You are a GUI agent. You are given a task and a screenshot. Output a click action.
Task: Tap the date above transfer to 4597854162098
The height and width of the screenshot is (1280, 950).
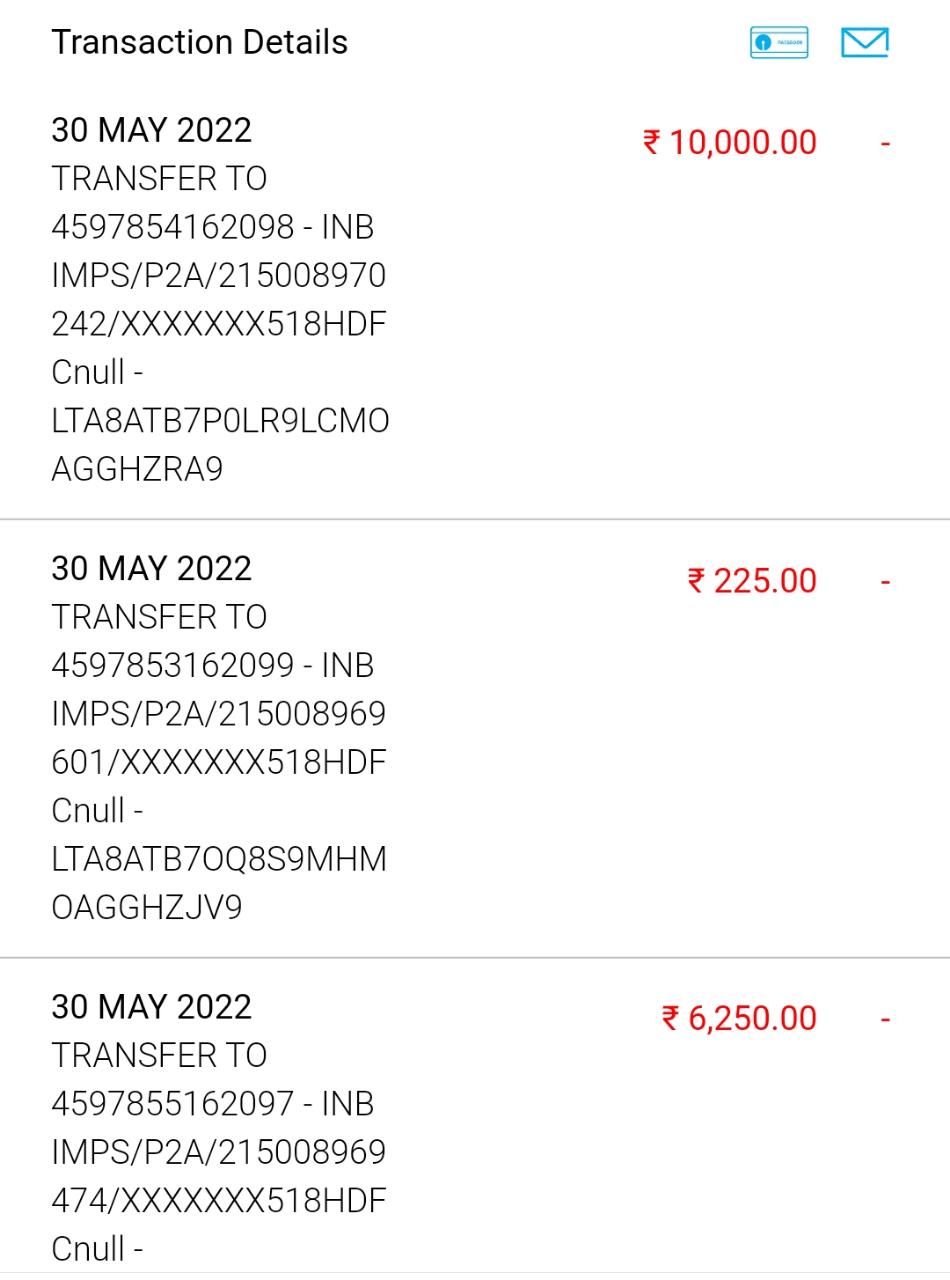pos(151,130)
